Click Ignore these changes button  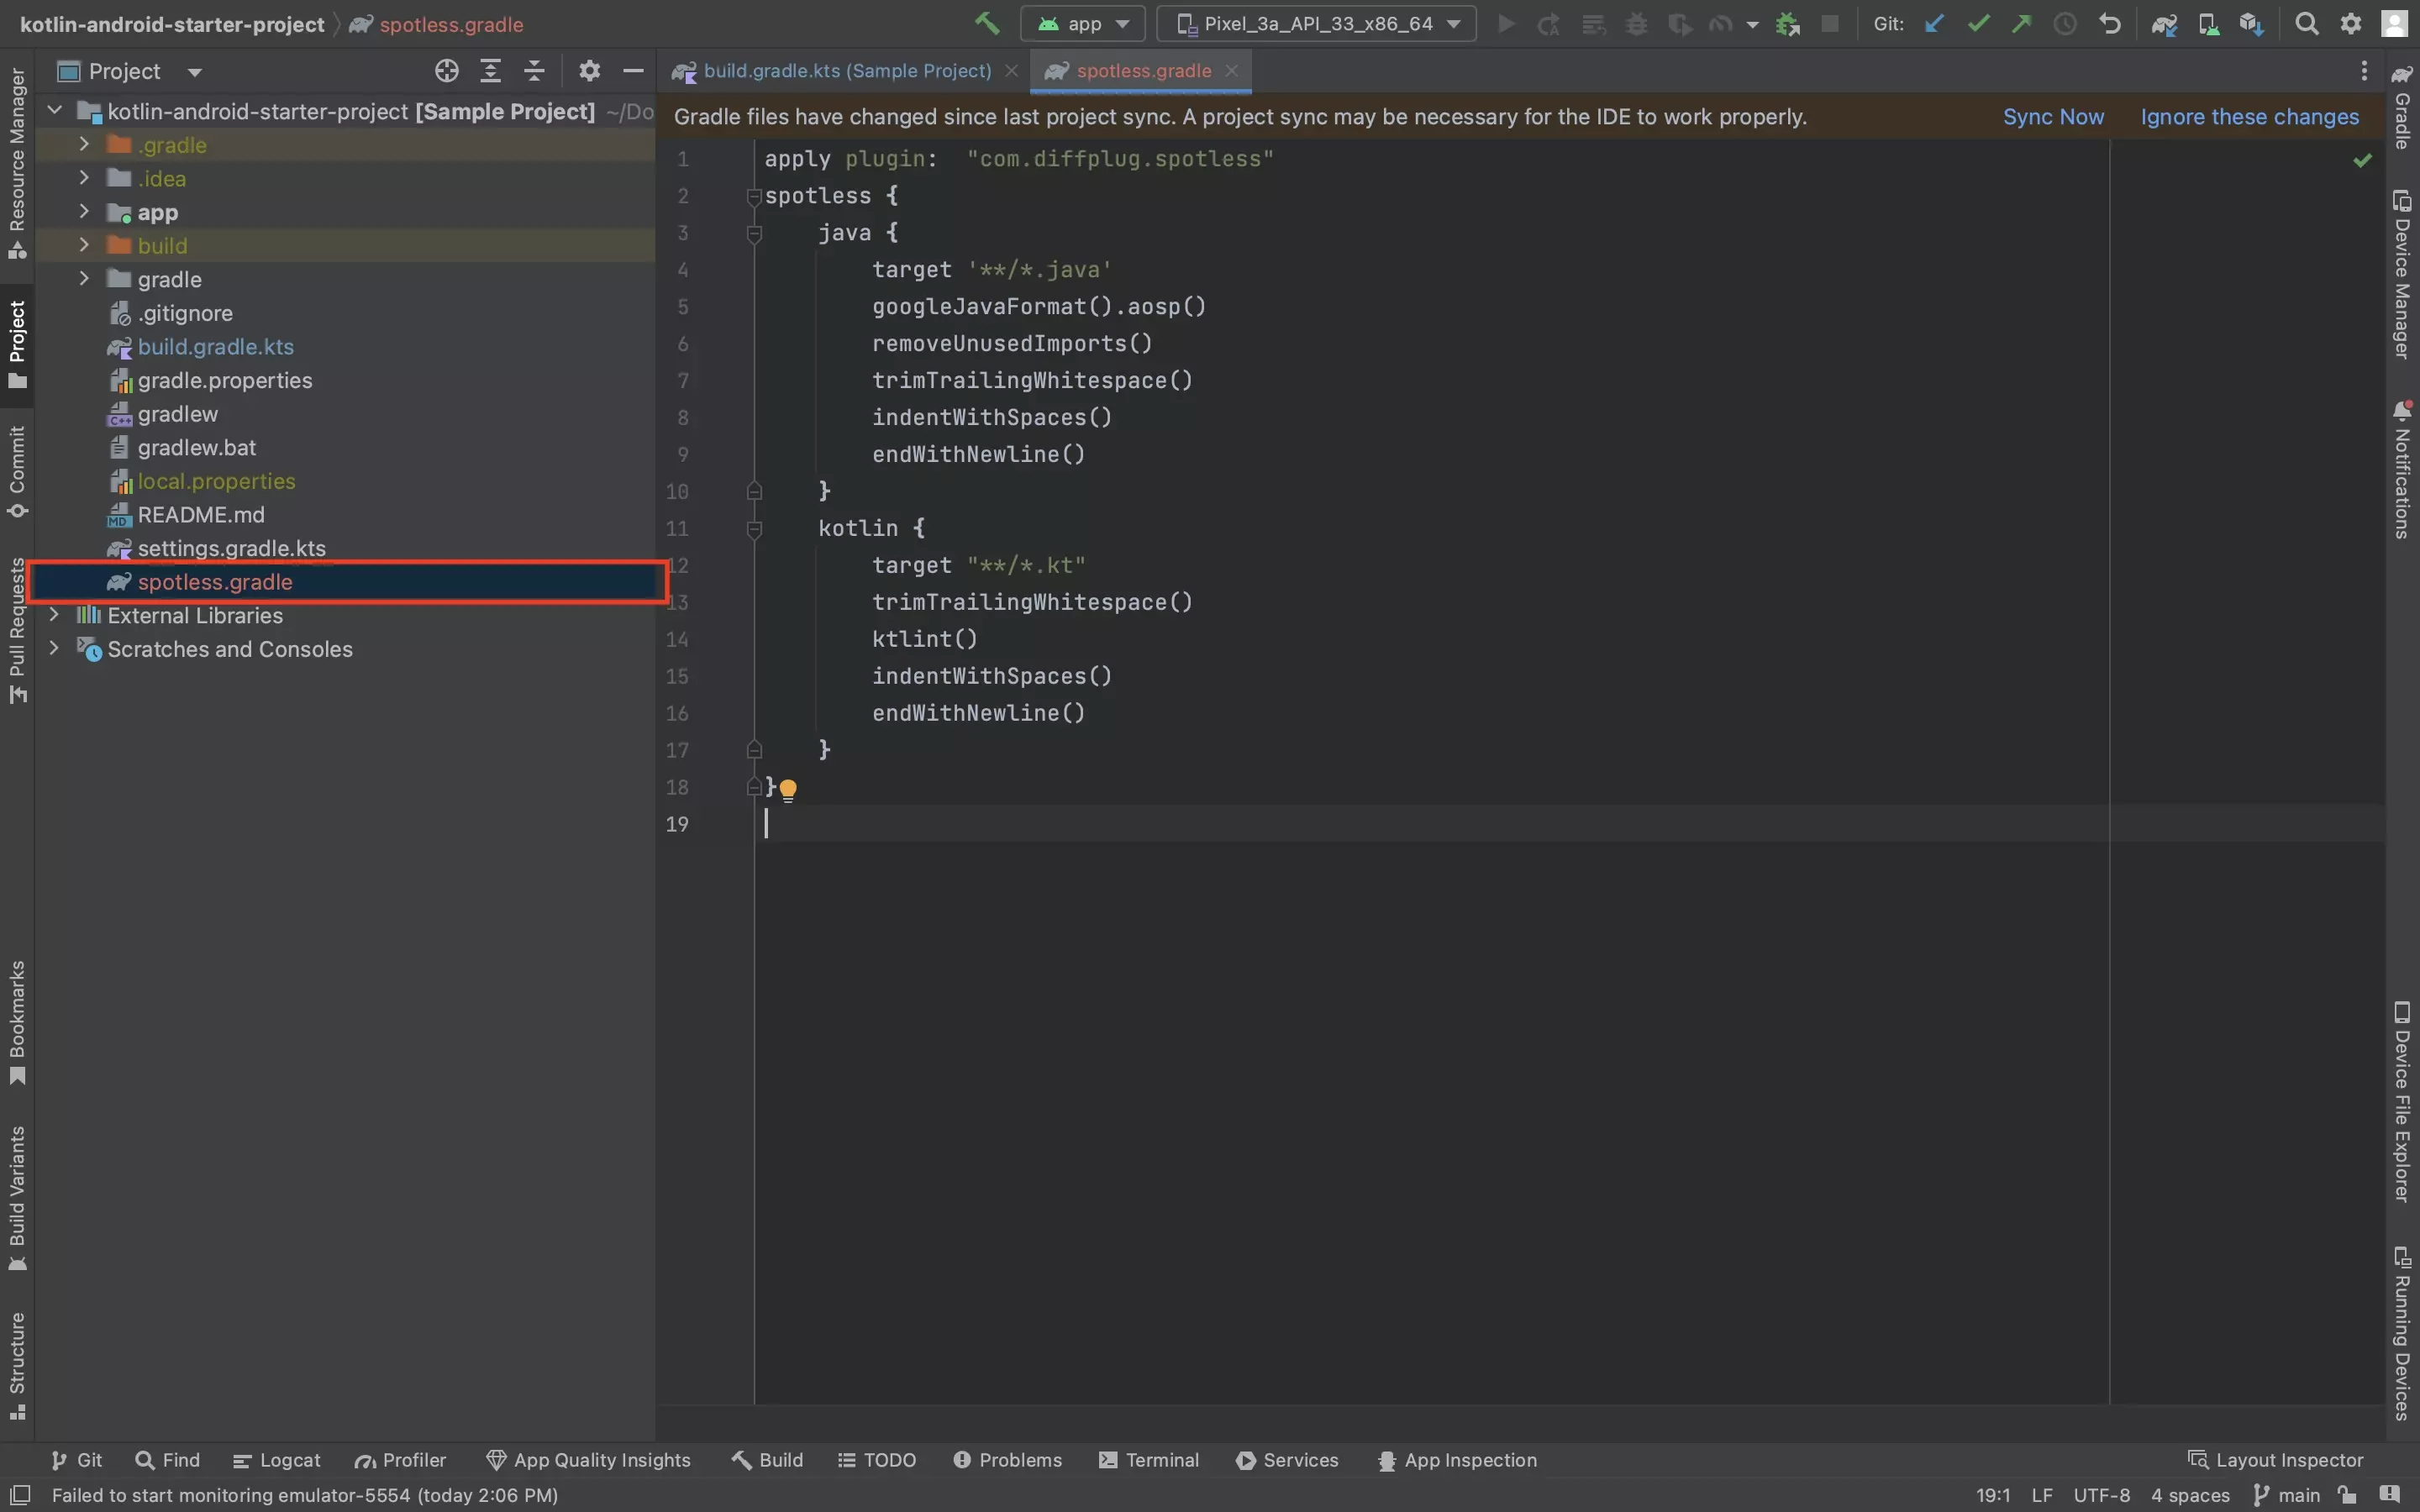2249,115
